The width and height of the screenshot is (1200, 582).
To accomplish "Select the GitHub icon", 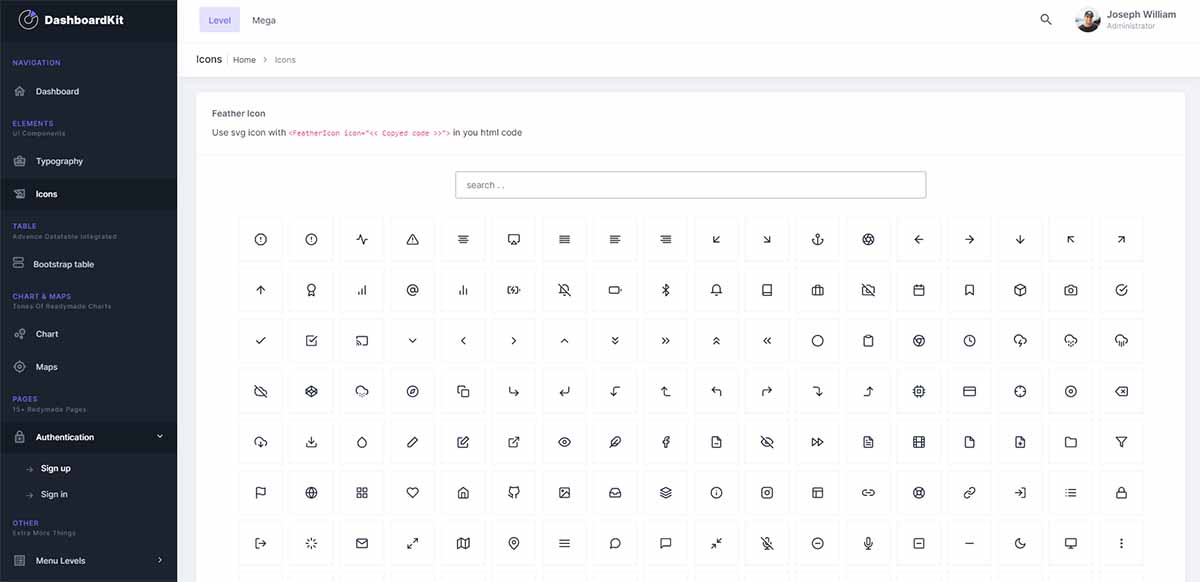I will pos(514,492).
